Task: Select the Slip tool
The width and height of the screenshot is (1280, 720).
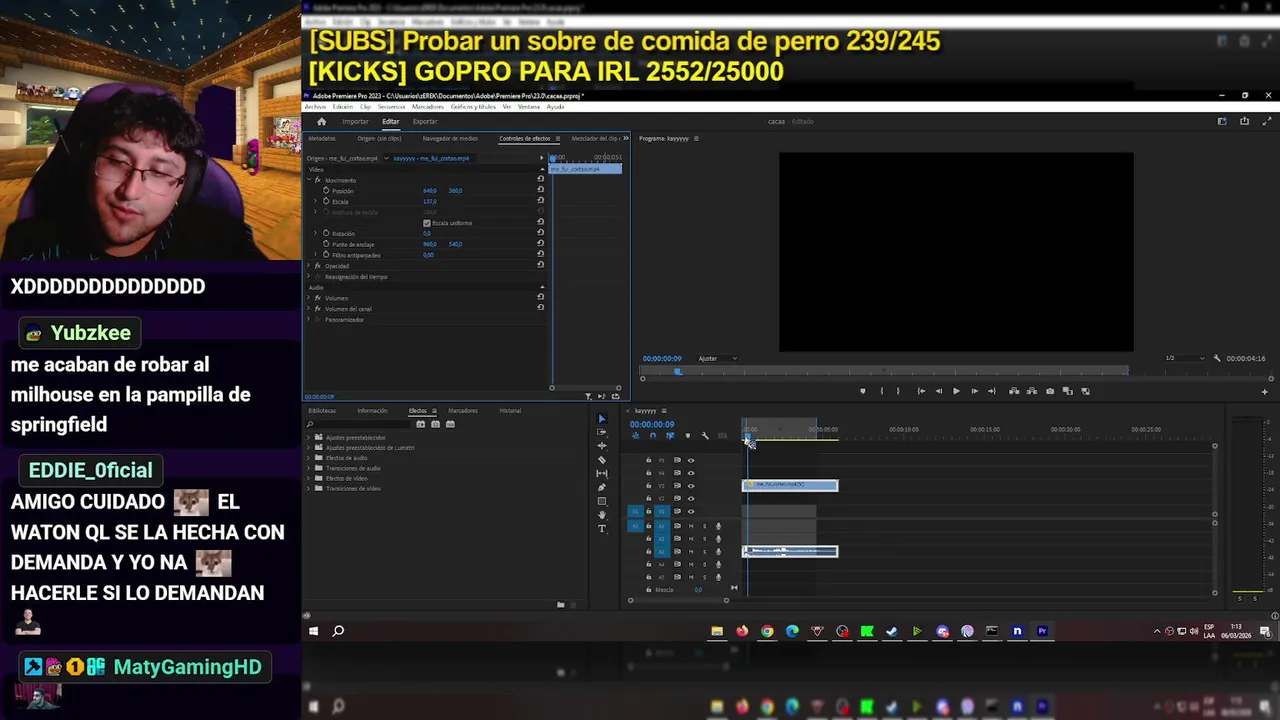Action: pyautogui.click(x=601, y=474)
